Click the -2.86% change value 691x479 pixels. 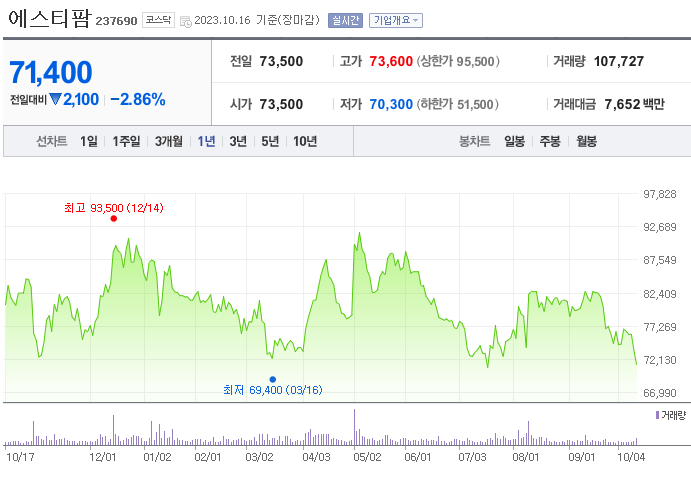tap(138, 100)
